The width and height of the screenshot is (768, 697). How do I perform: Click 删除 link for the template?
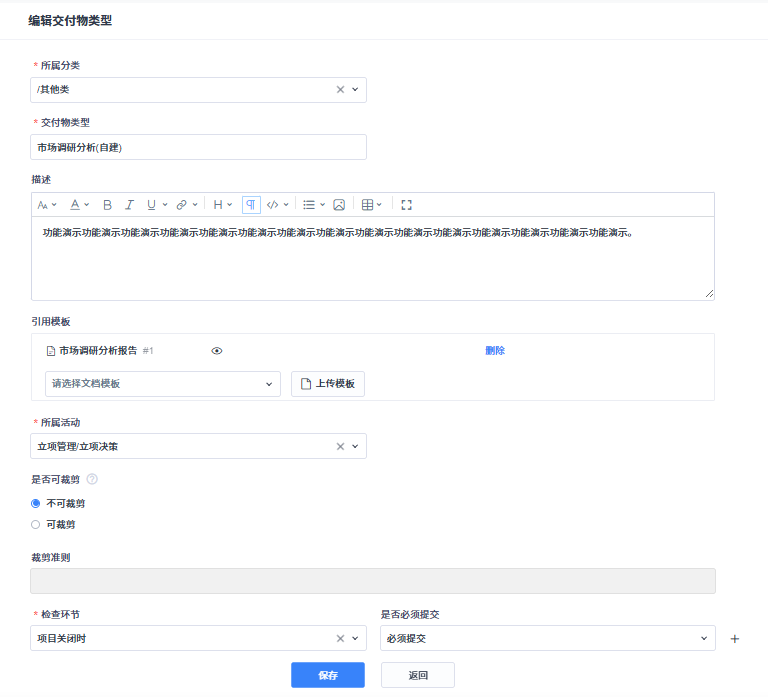coord(495,351)
